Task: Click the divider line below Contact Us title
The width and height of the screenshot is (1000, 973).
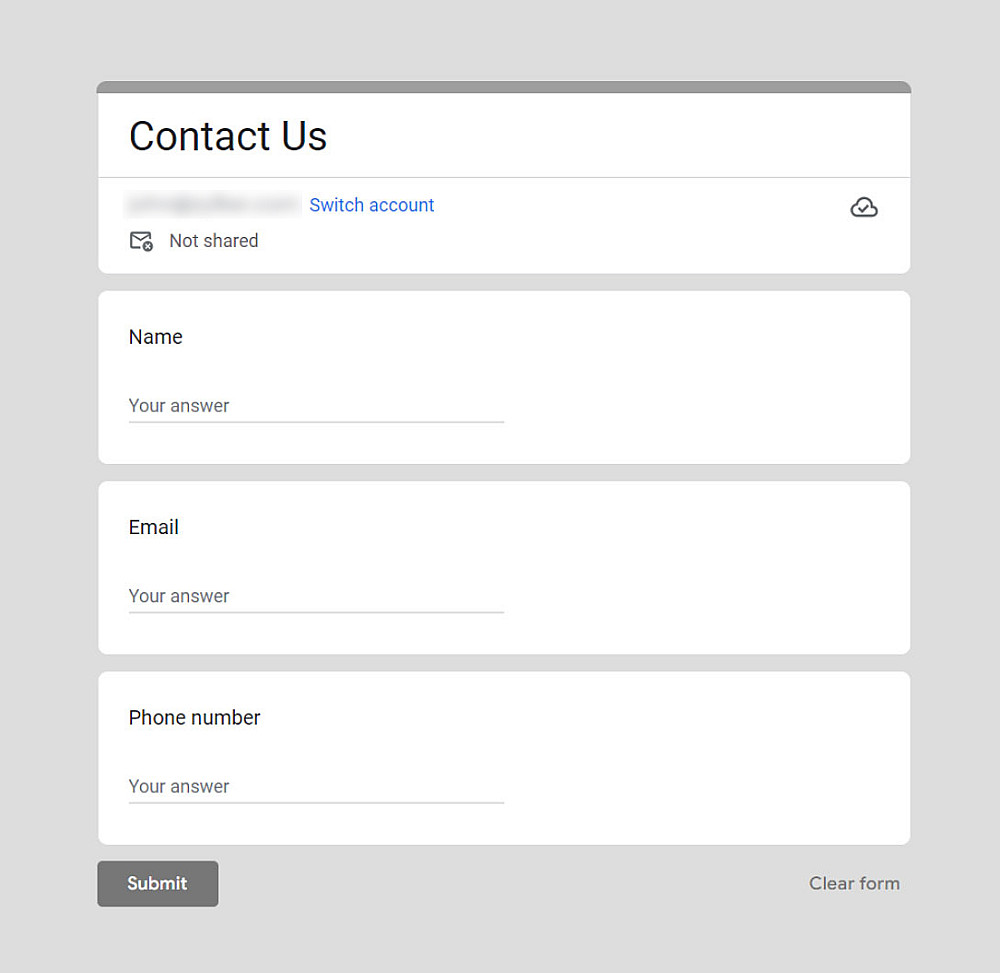Action: [x=504, y=178]
